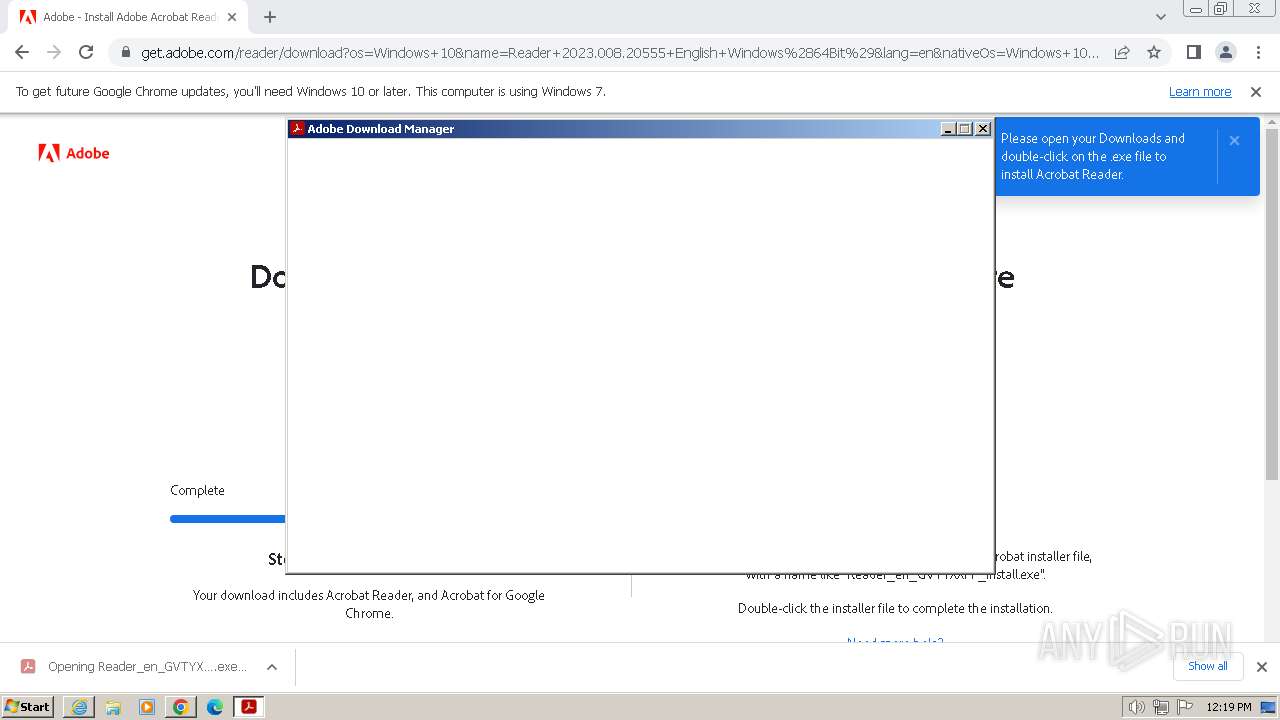Open the Learn more link about Chrome updates
The image size is (1280, 720).
tap(1200, 91)
